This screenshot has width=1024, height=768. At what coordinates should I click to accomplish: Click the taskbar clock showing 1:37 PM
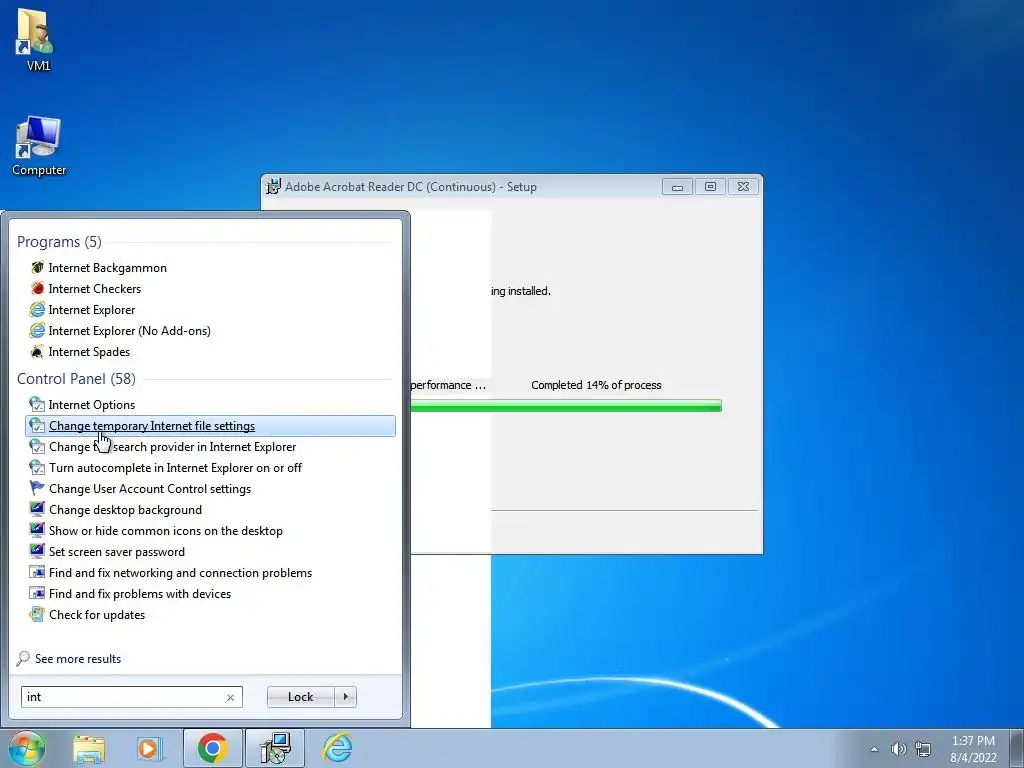pyautogui.click(x=973, y=748)
